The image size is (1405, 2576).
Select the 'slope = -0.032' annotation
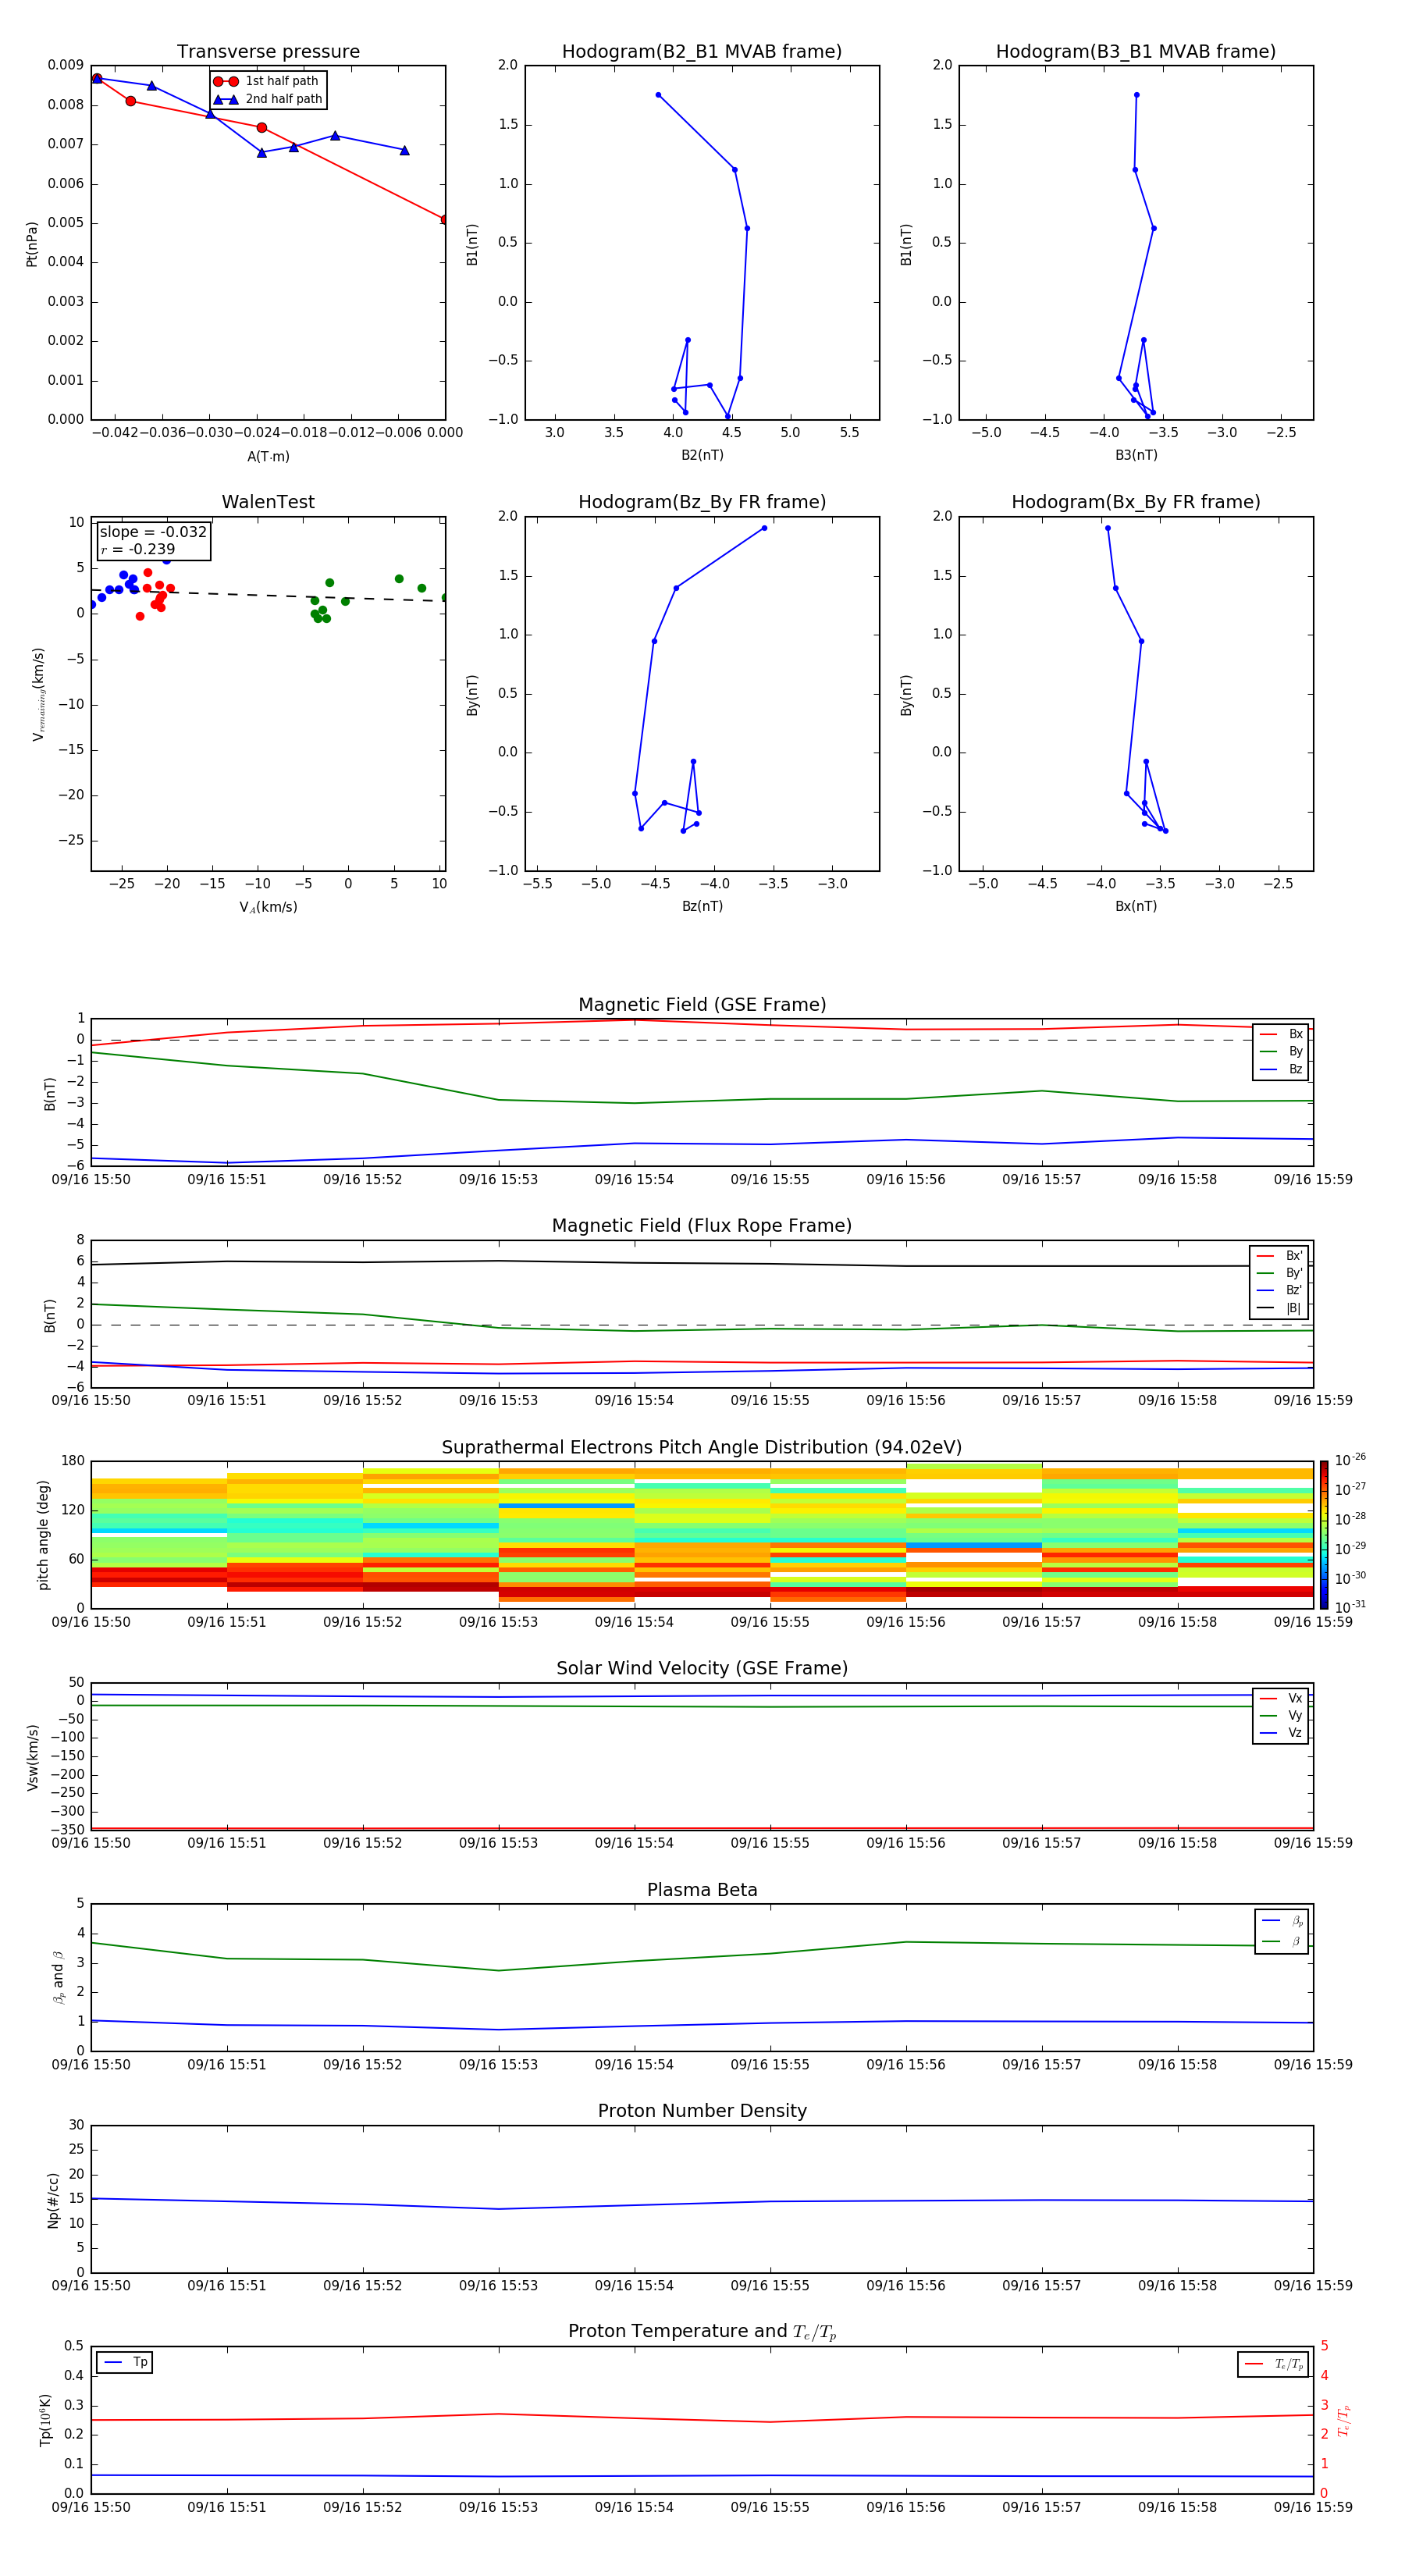click(x=153, y=532)
